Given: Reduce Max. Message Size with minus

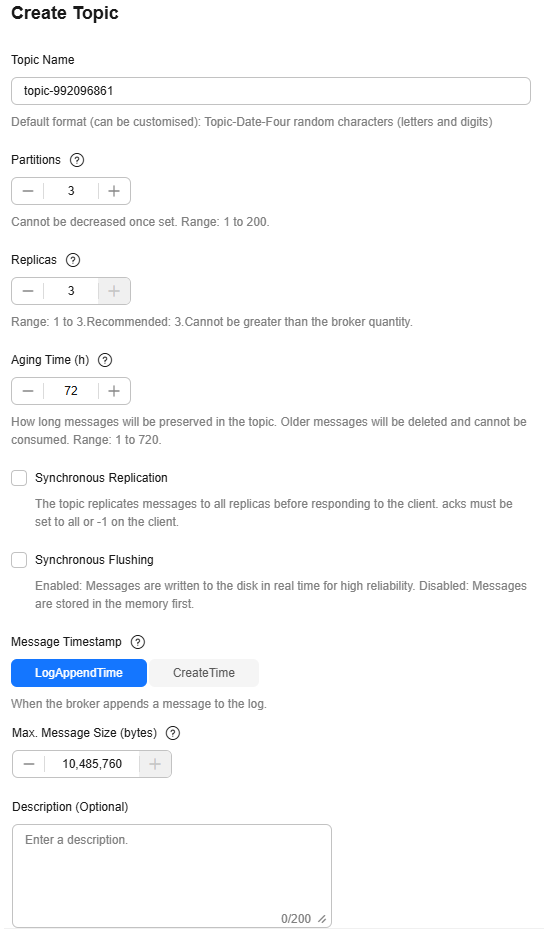Looking at the screenshot, I should click(29, 764).
